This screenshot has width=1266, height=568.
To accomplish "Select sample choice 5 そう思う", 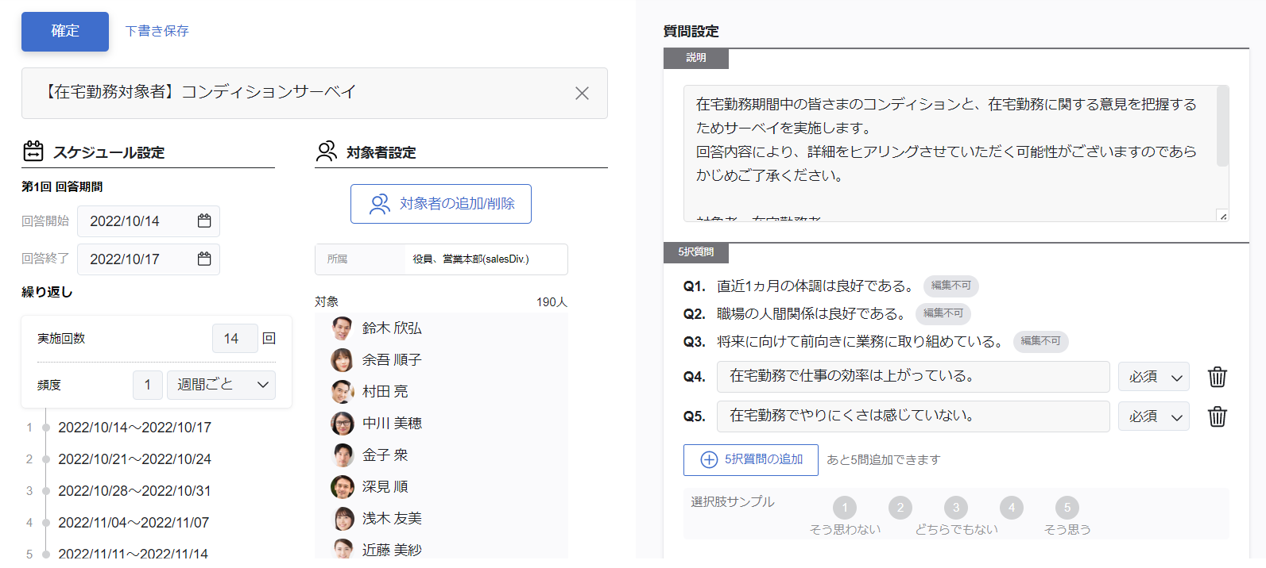I will (1067, 508).
